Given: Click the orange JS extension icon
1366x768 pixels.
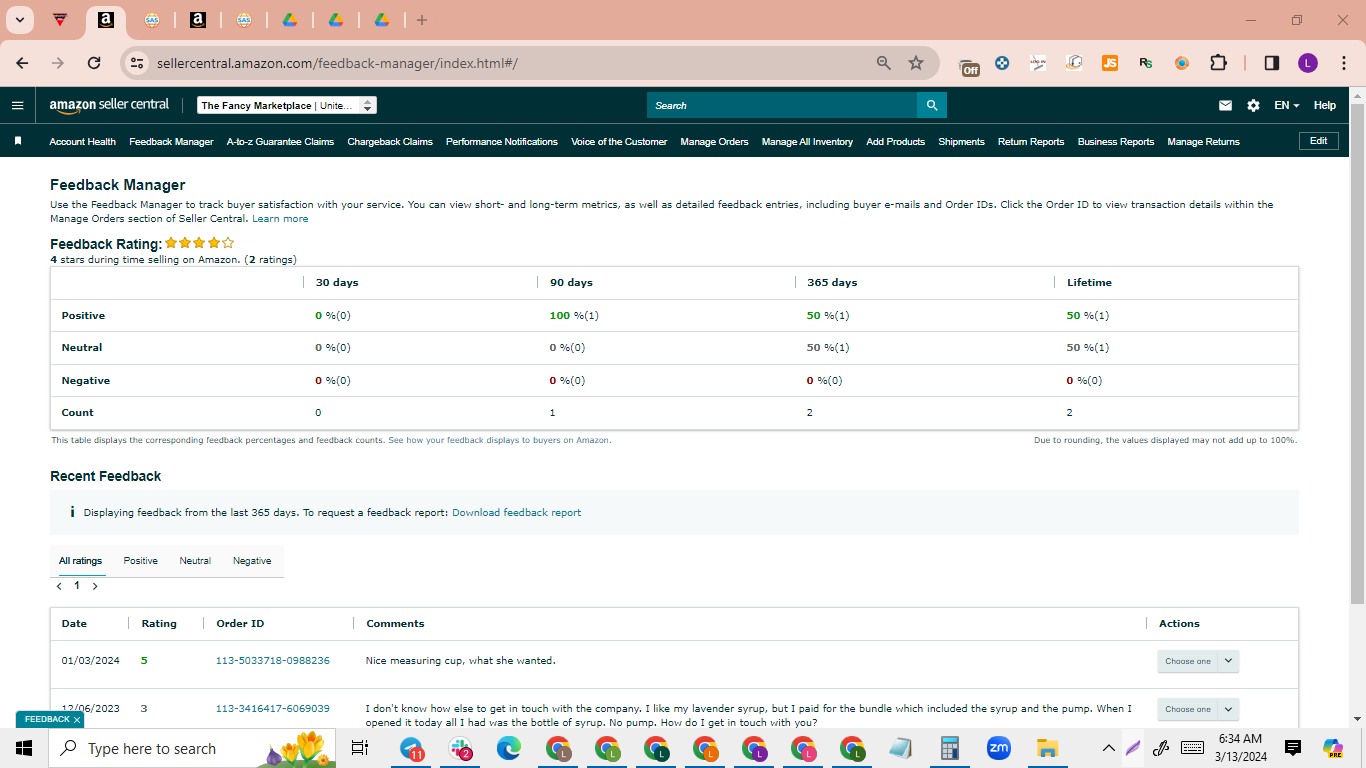Looking at the screenshot, I should click(1110, 63).
